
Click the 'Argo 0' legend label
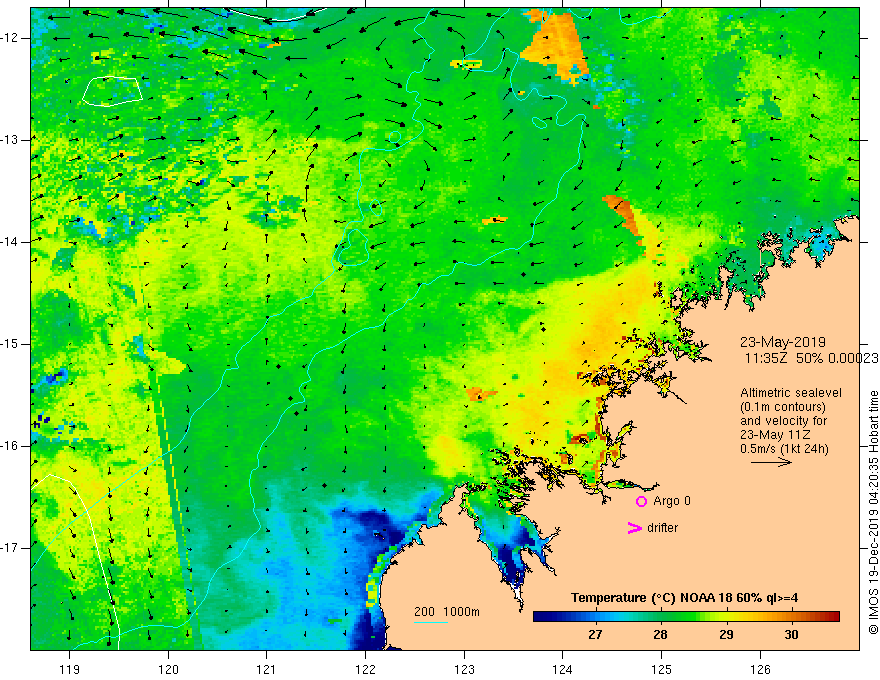672,501
